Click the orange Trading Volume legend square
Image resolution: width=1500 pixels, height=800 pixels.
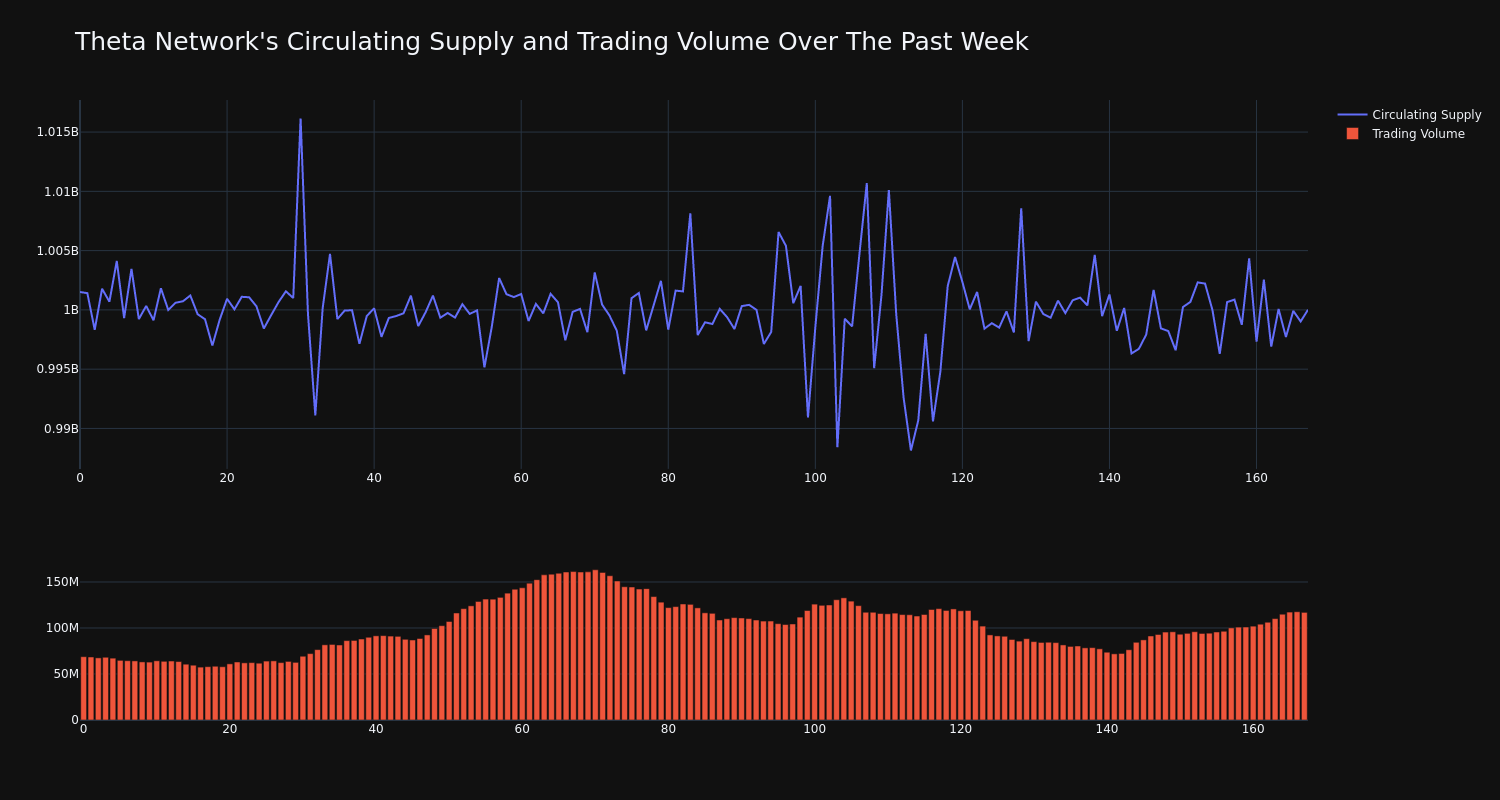point(1352,134)
